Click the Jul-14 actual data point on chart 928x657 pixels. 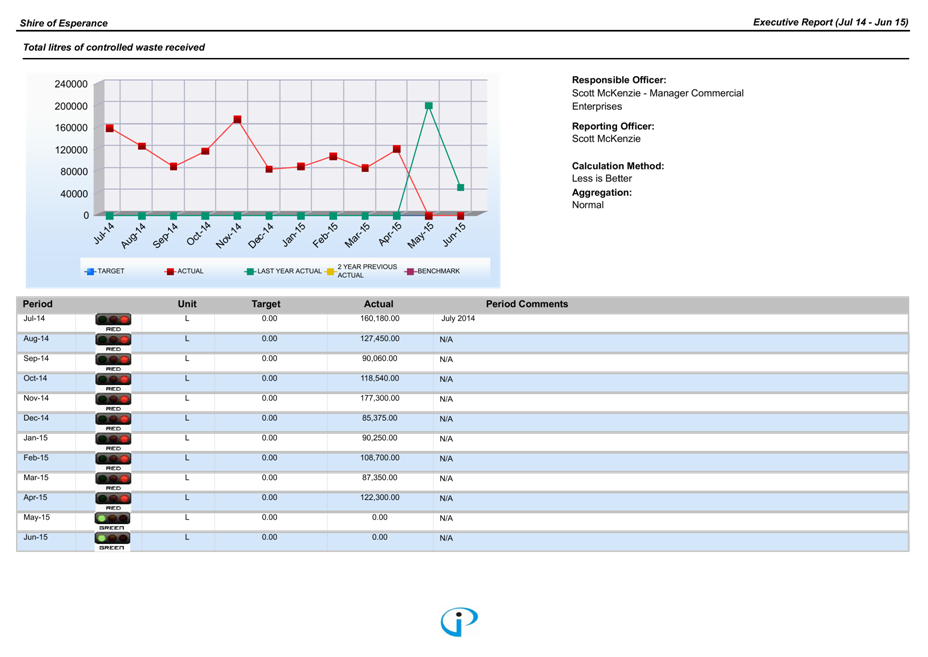tap(109, 128)
